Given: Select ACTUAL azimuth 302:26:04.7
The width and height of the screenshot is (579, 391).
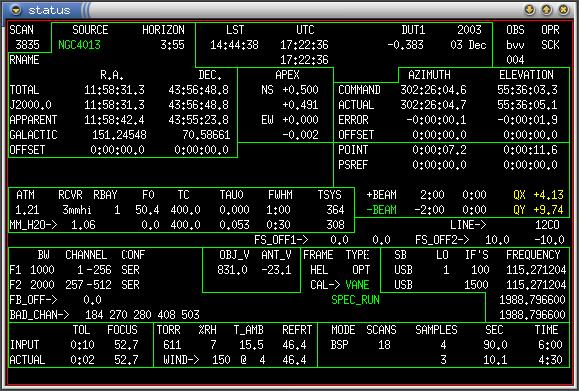Looking at the screenshot, I should tap(433, 105).
